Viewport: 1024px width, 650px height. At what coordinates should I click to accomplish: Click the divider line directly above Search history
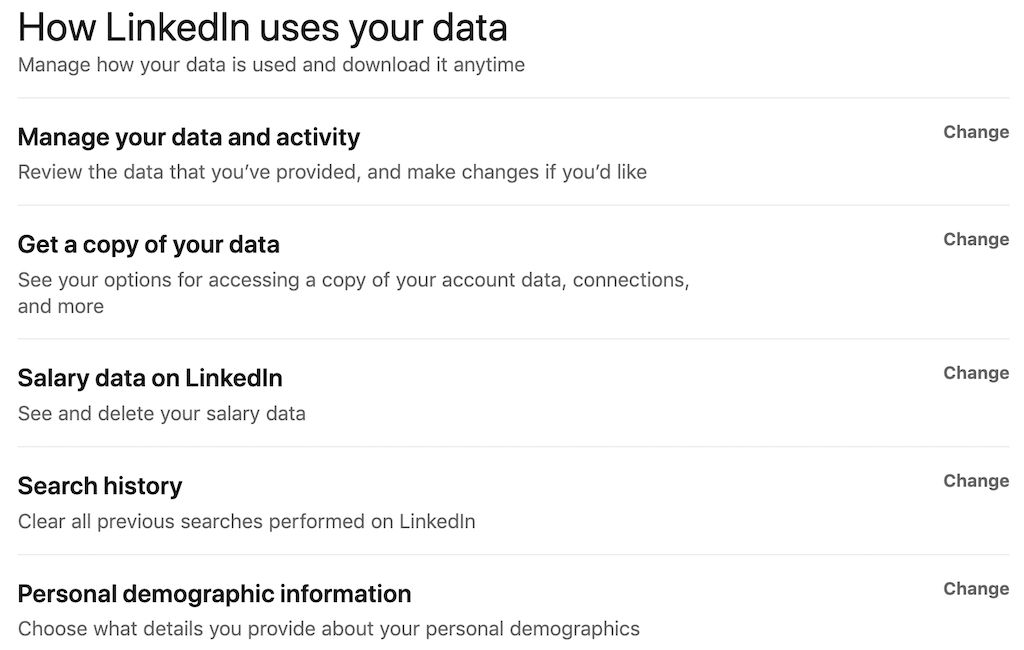(514, 447)
